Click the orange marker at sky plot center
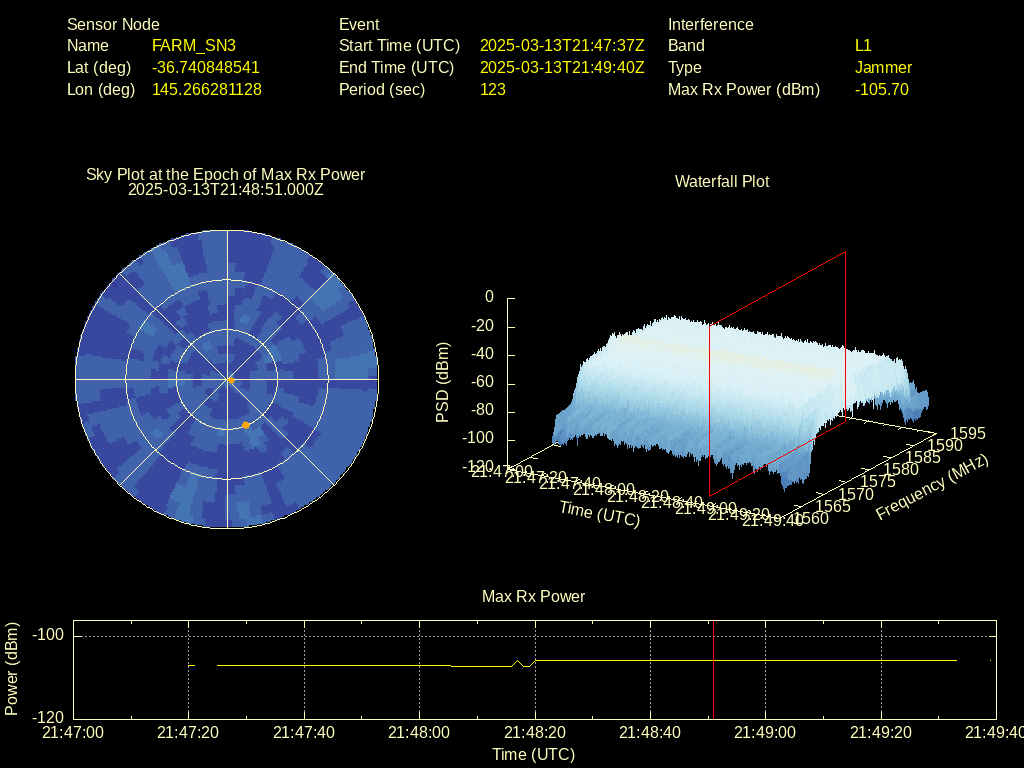Viewport: 1024px width, 768px height. pos(231,380)
